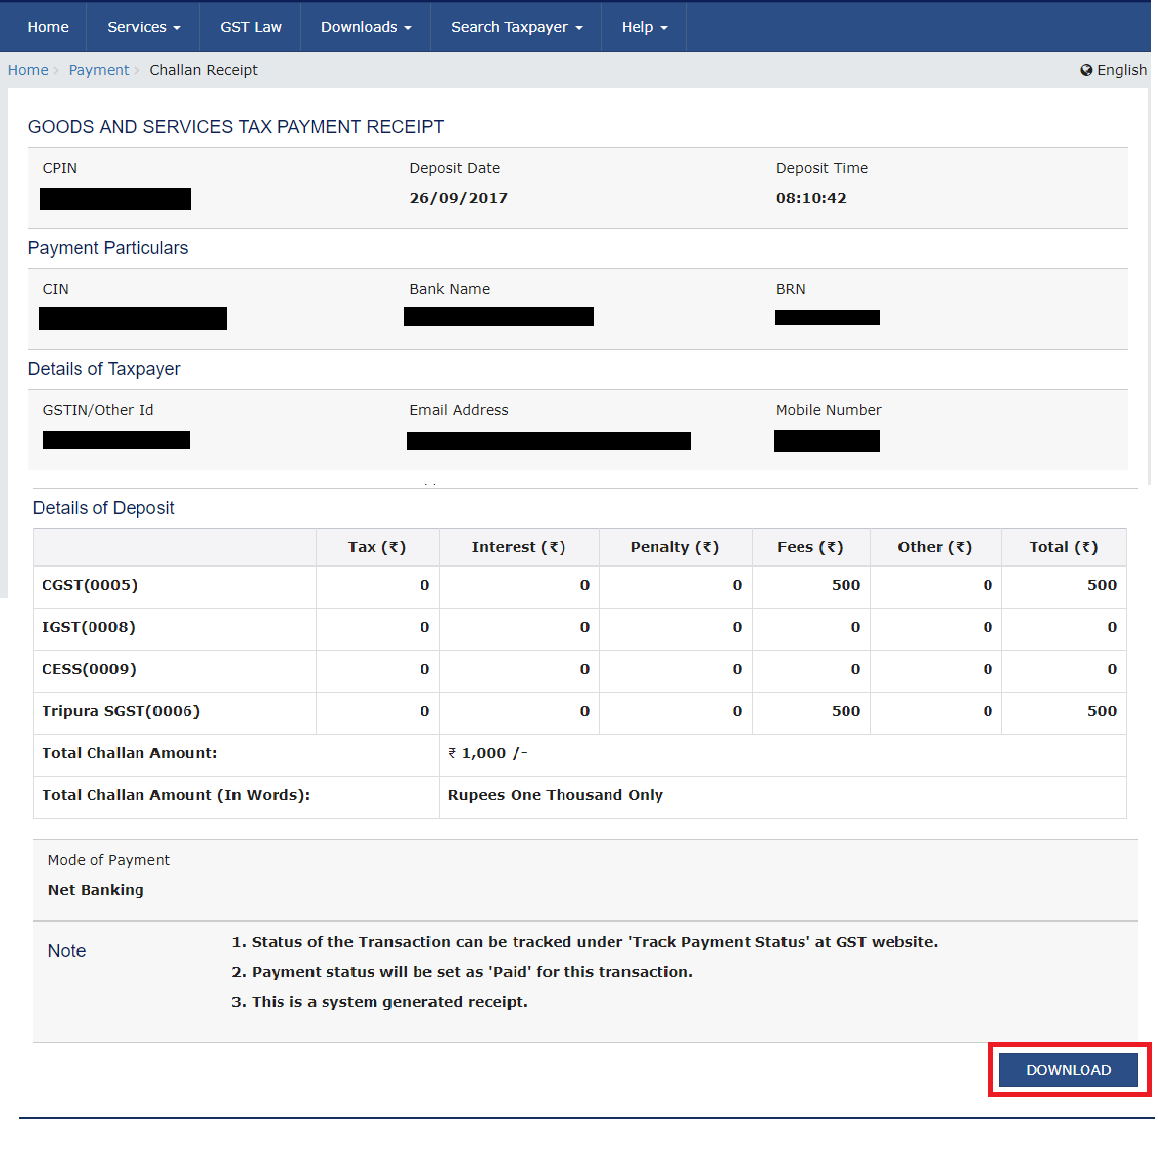Screen dimensions: 1158x1168
Task: Click the Tax (₹) column header
Action: (377, 547)
